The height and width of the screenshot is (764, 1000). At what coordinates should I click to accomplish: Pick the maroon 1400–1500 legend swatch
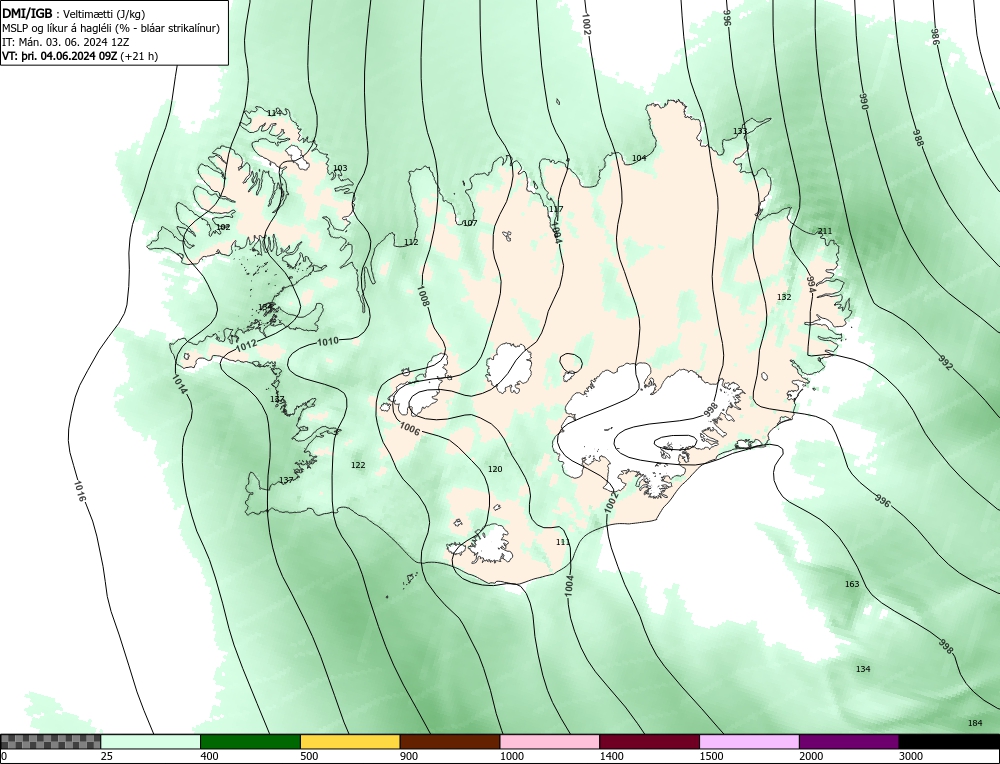point(649,742)
